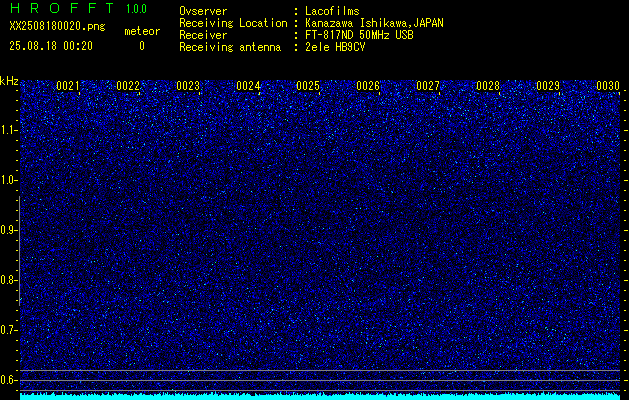Click the version number 1.0.0
Screen dimensions: 629x400
pos(136,9)
